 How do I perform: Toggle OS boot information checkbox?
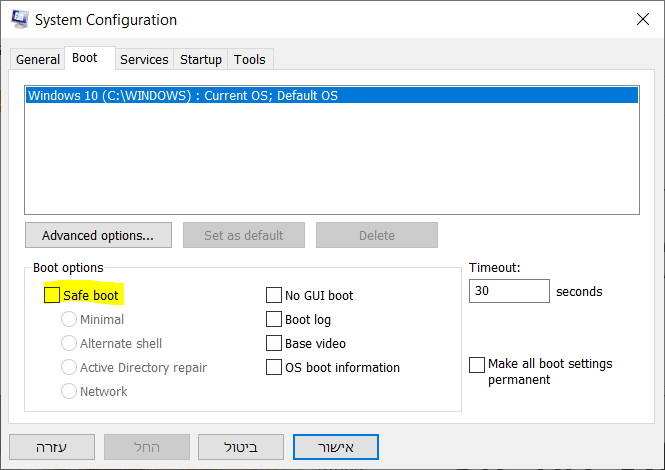point(274,368)
